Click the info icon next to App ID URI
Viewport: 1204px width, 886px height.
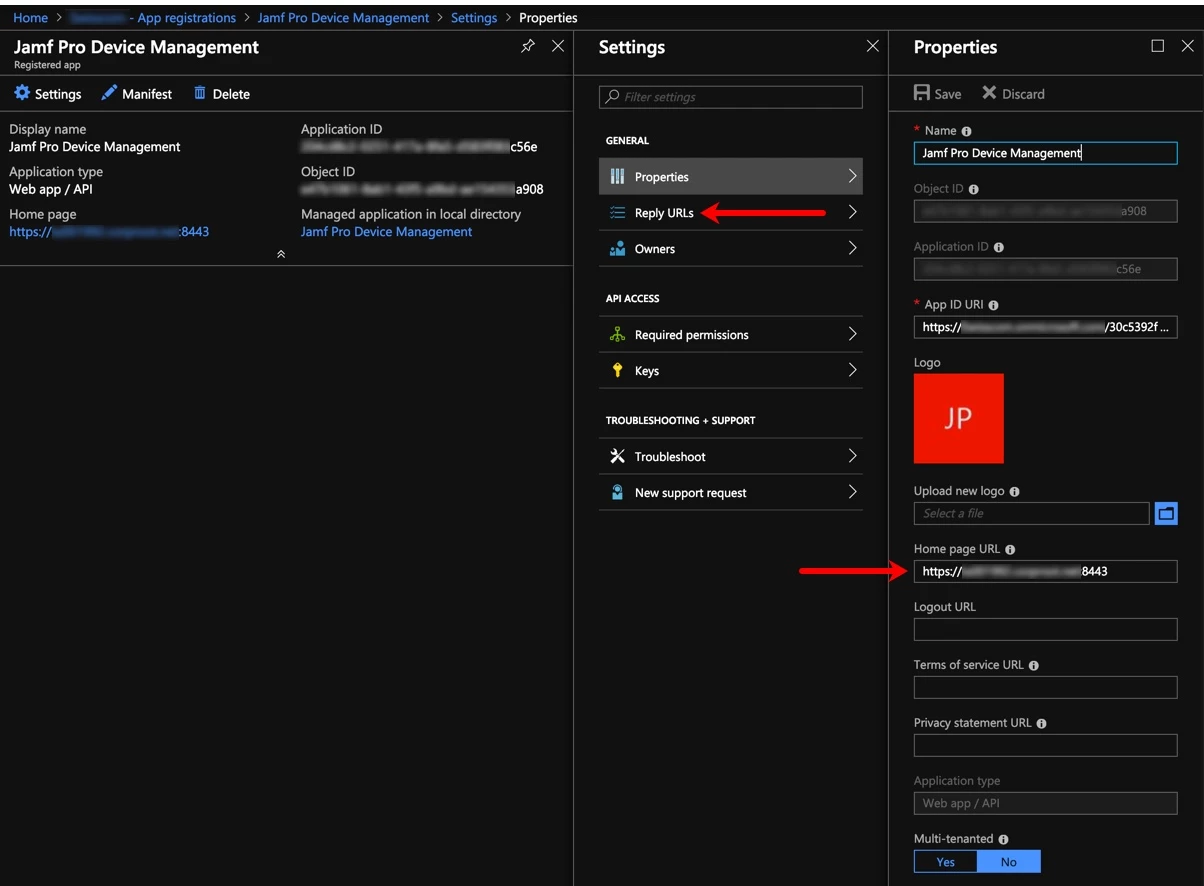click(x=993, y=305)
